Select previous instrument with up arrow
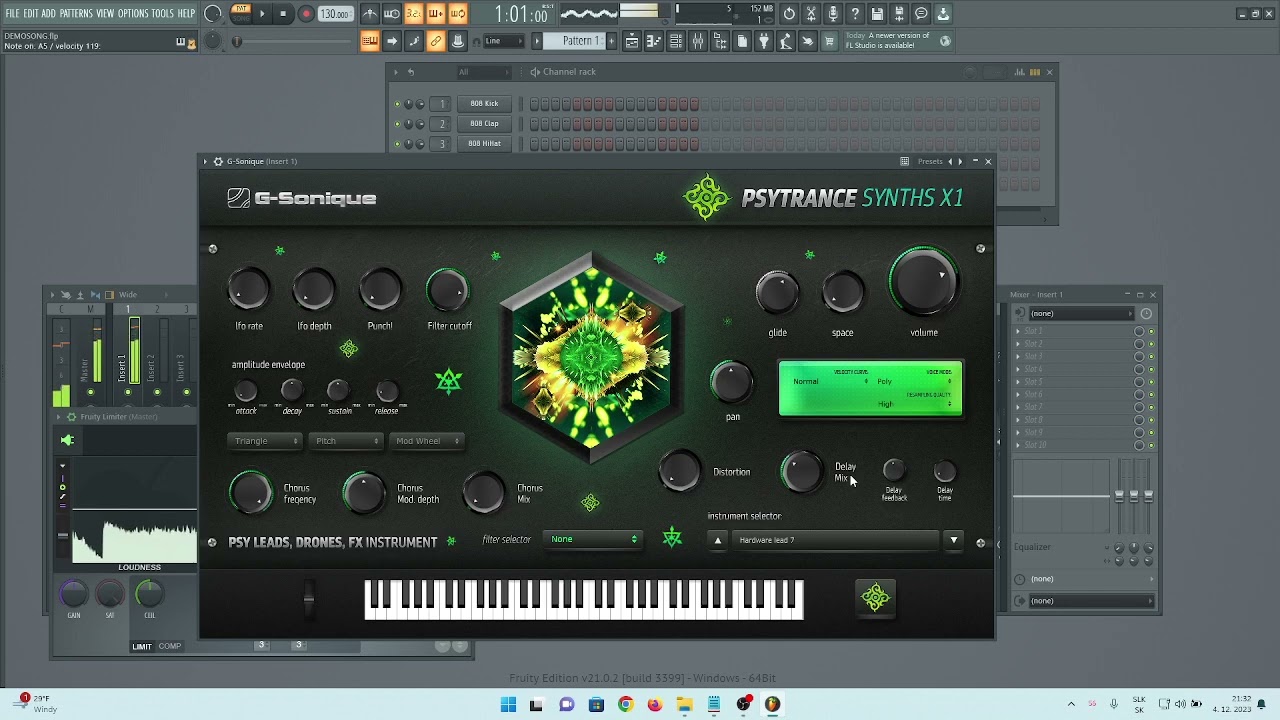Screen dimensions: 1280x720 pos(717,540)
